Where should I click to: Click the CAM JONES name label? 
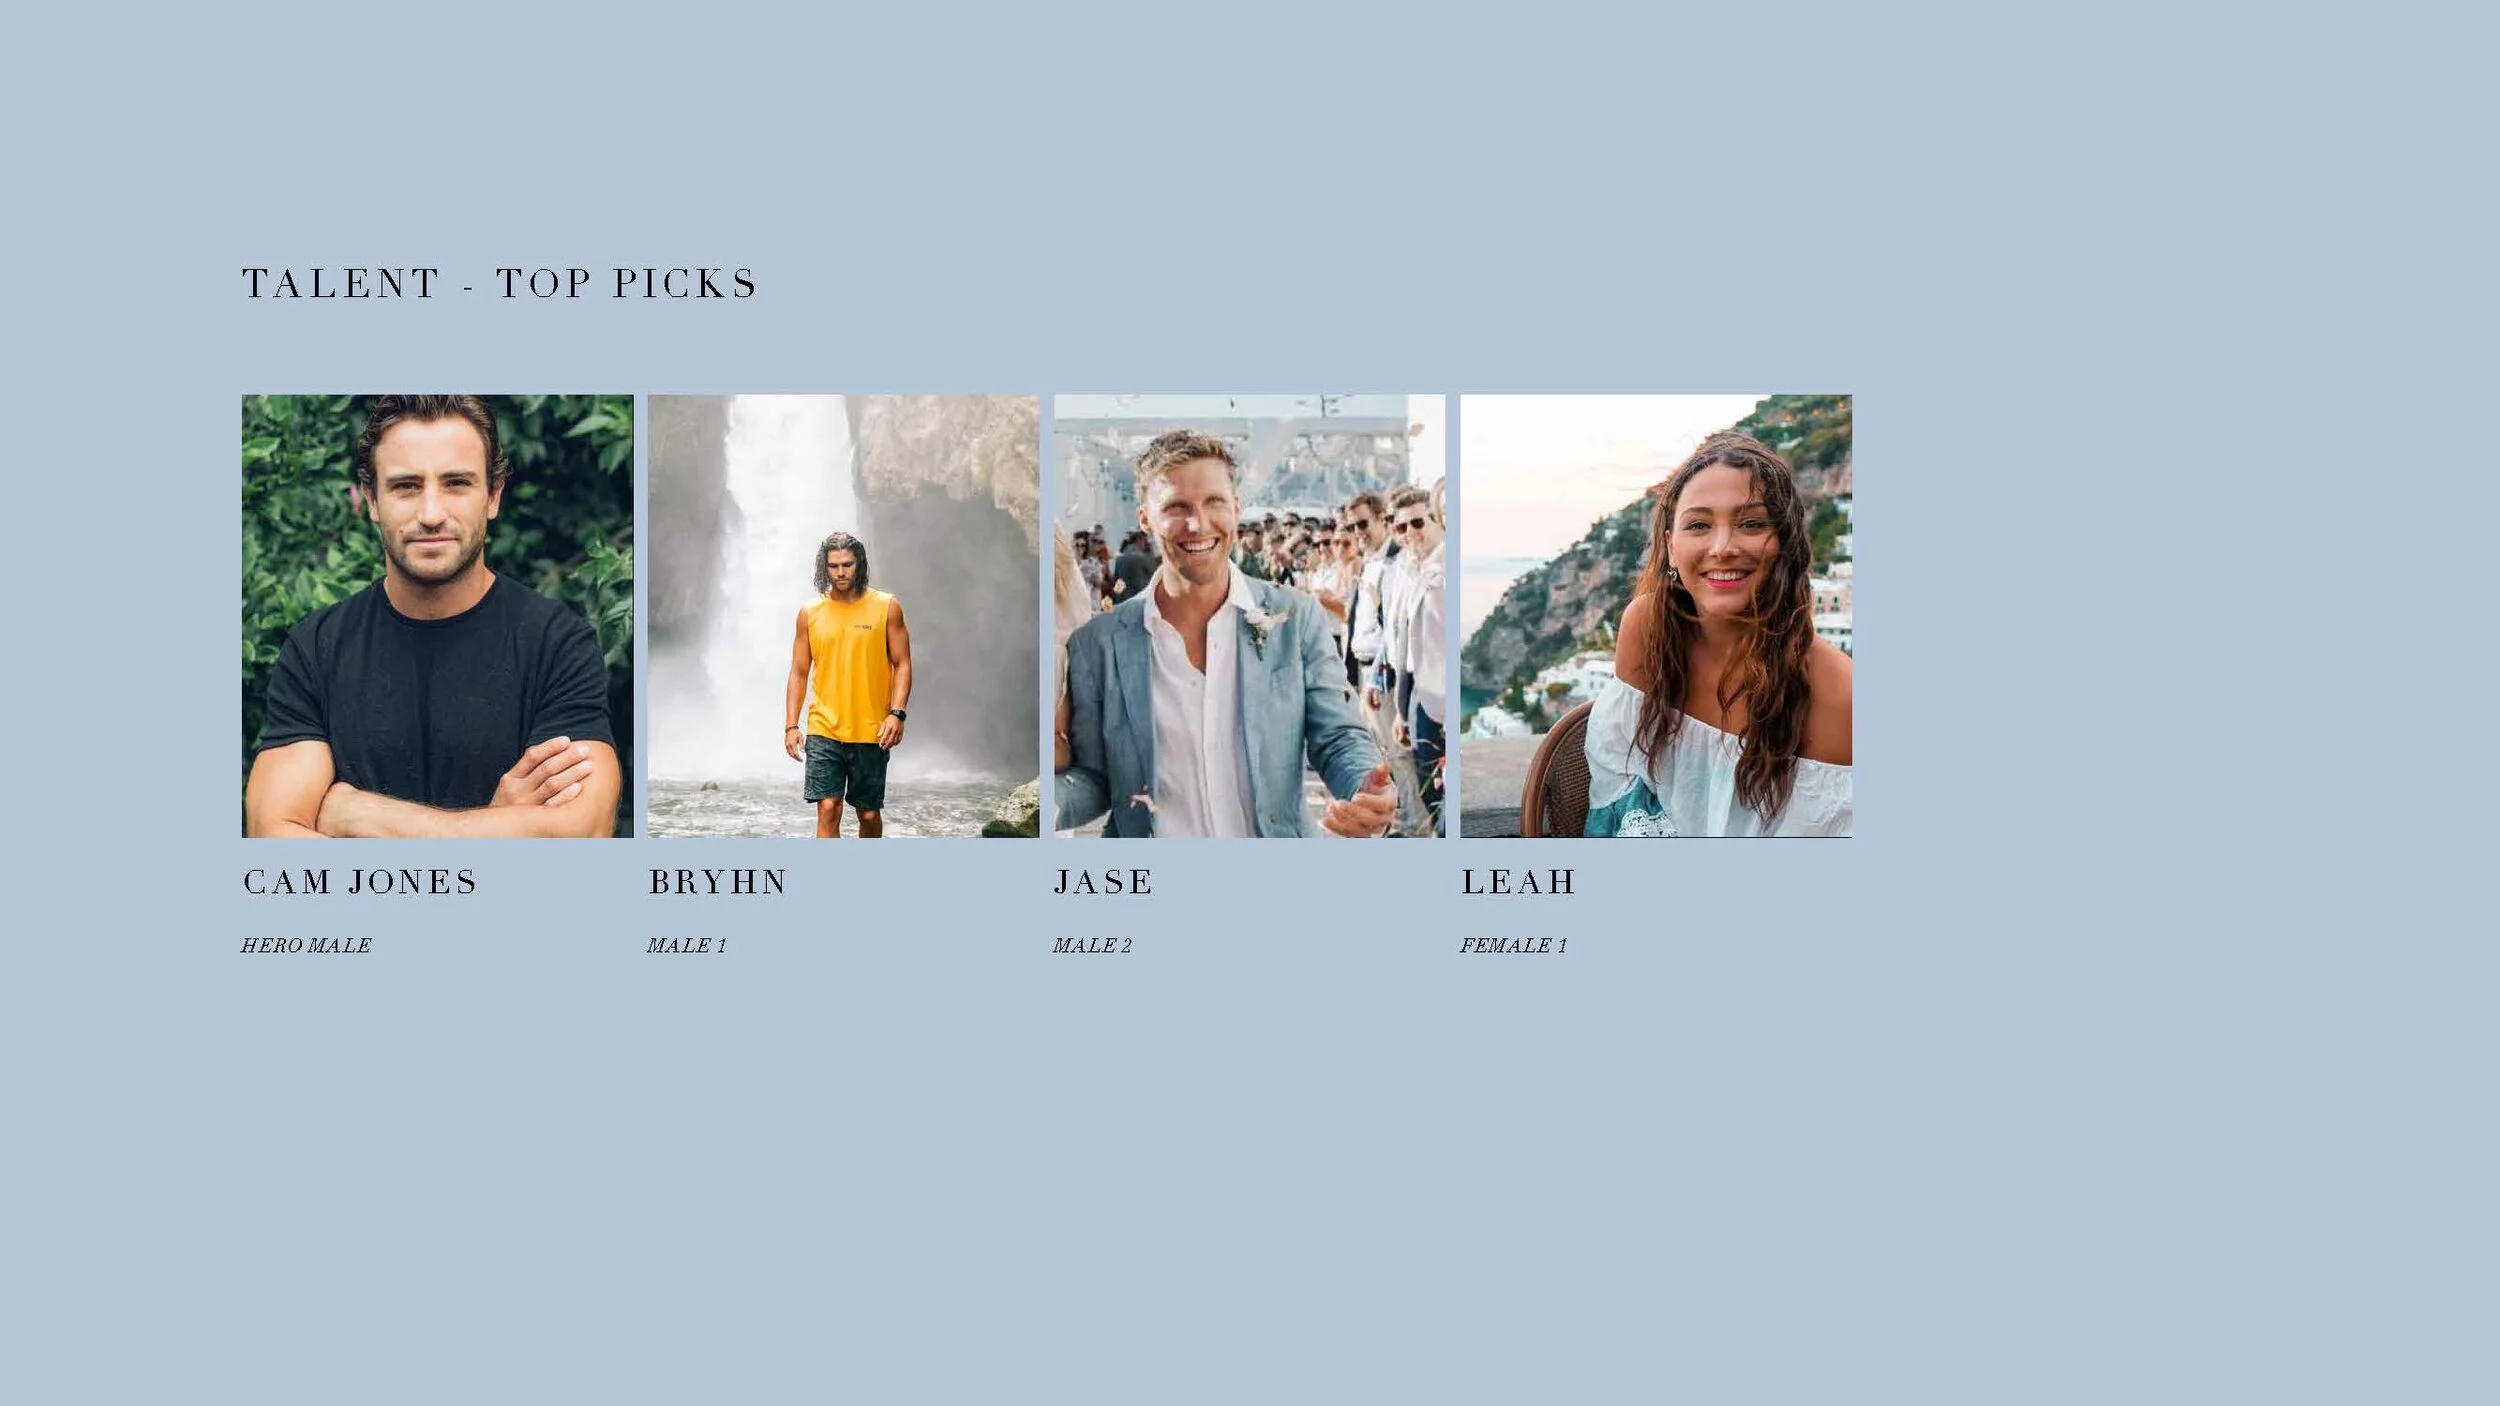point(360,882)
